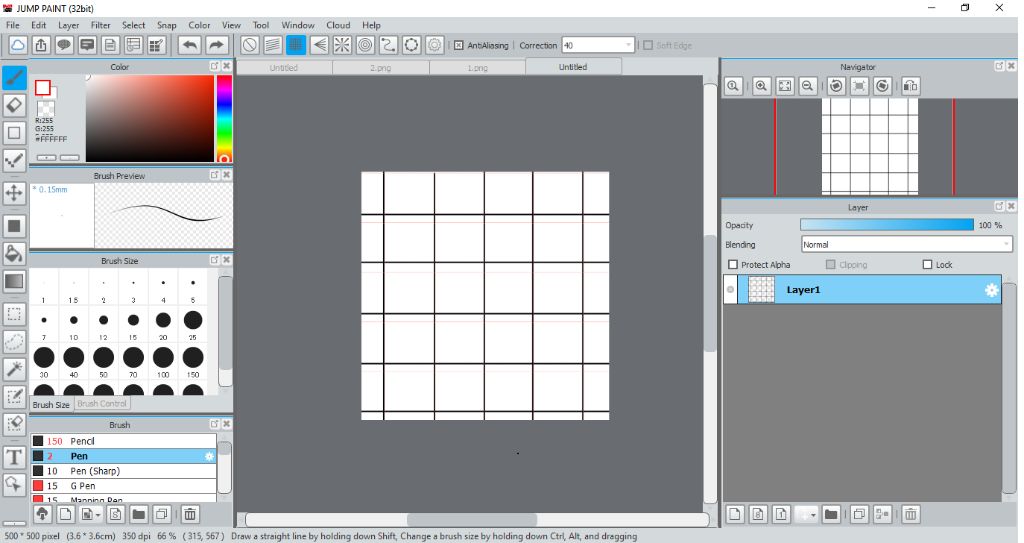Delete brush with Brush panel trash icon
The height and width of the screenshot is (543, 1024).
(x=190, y=514)
